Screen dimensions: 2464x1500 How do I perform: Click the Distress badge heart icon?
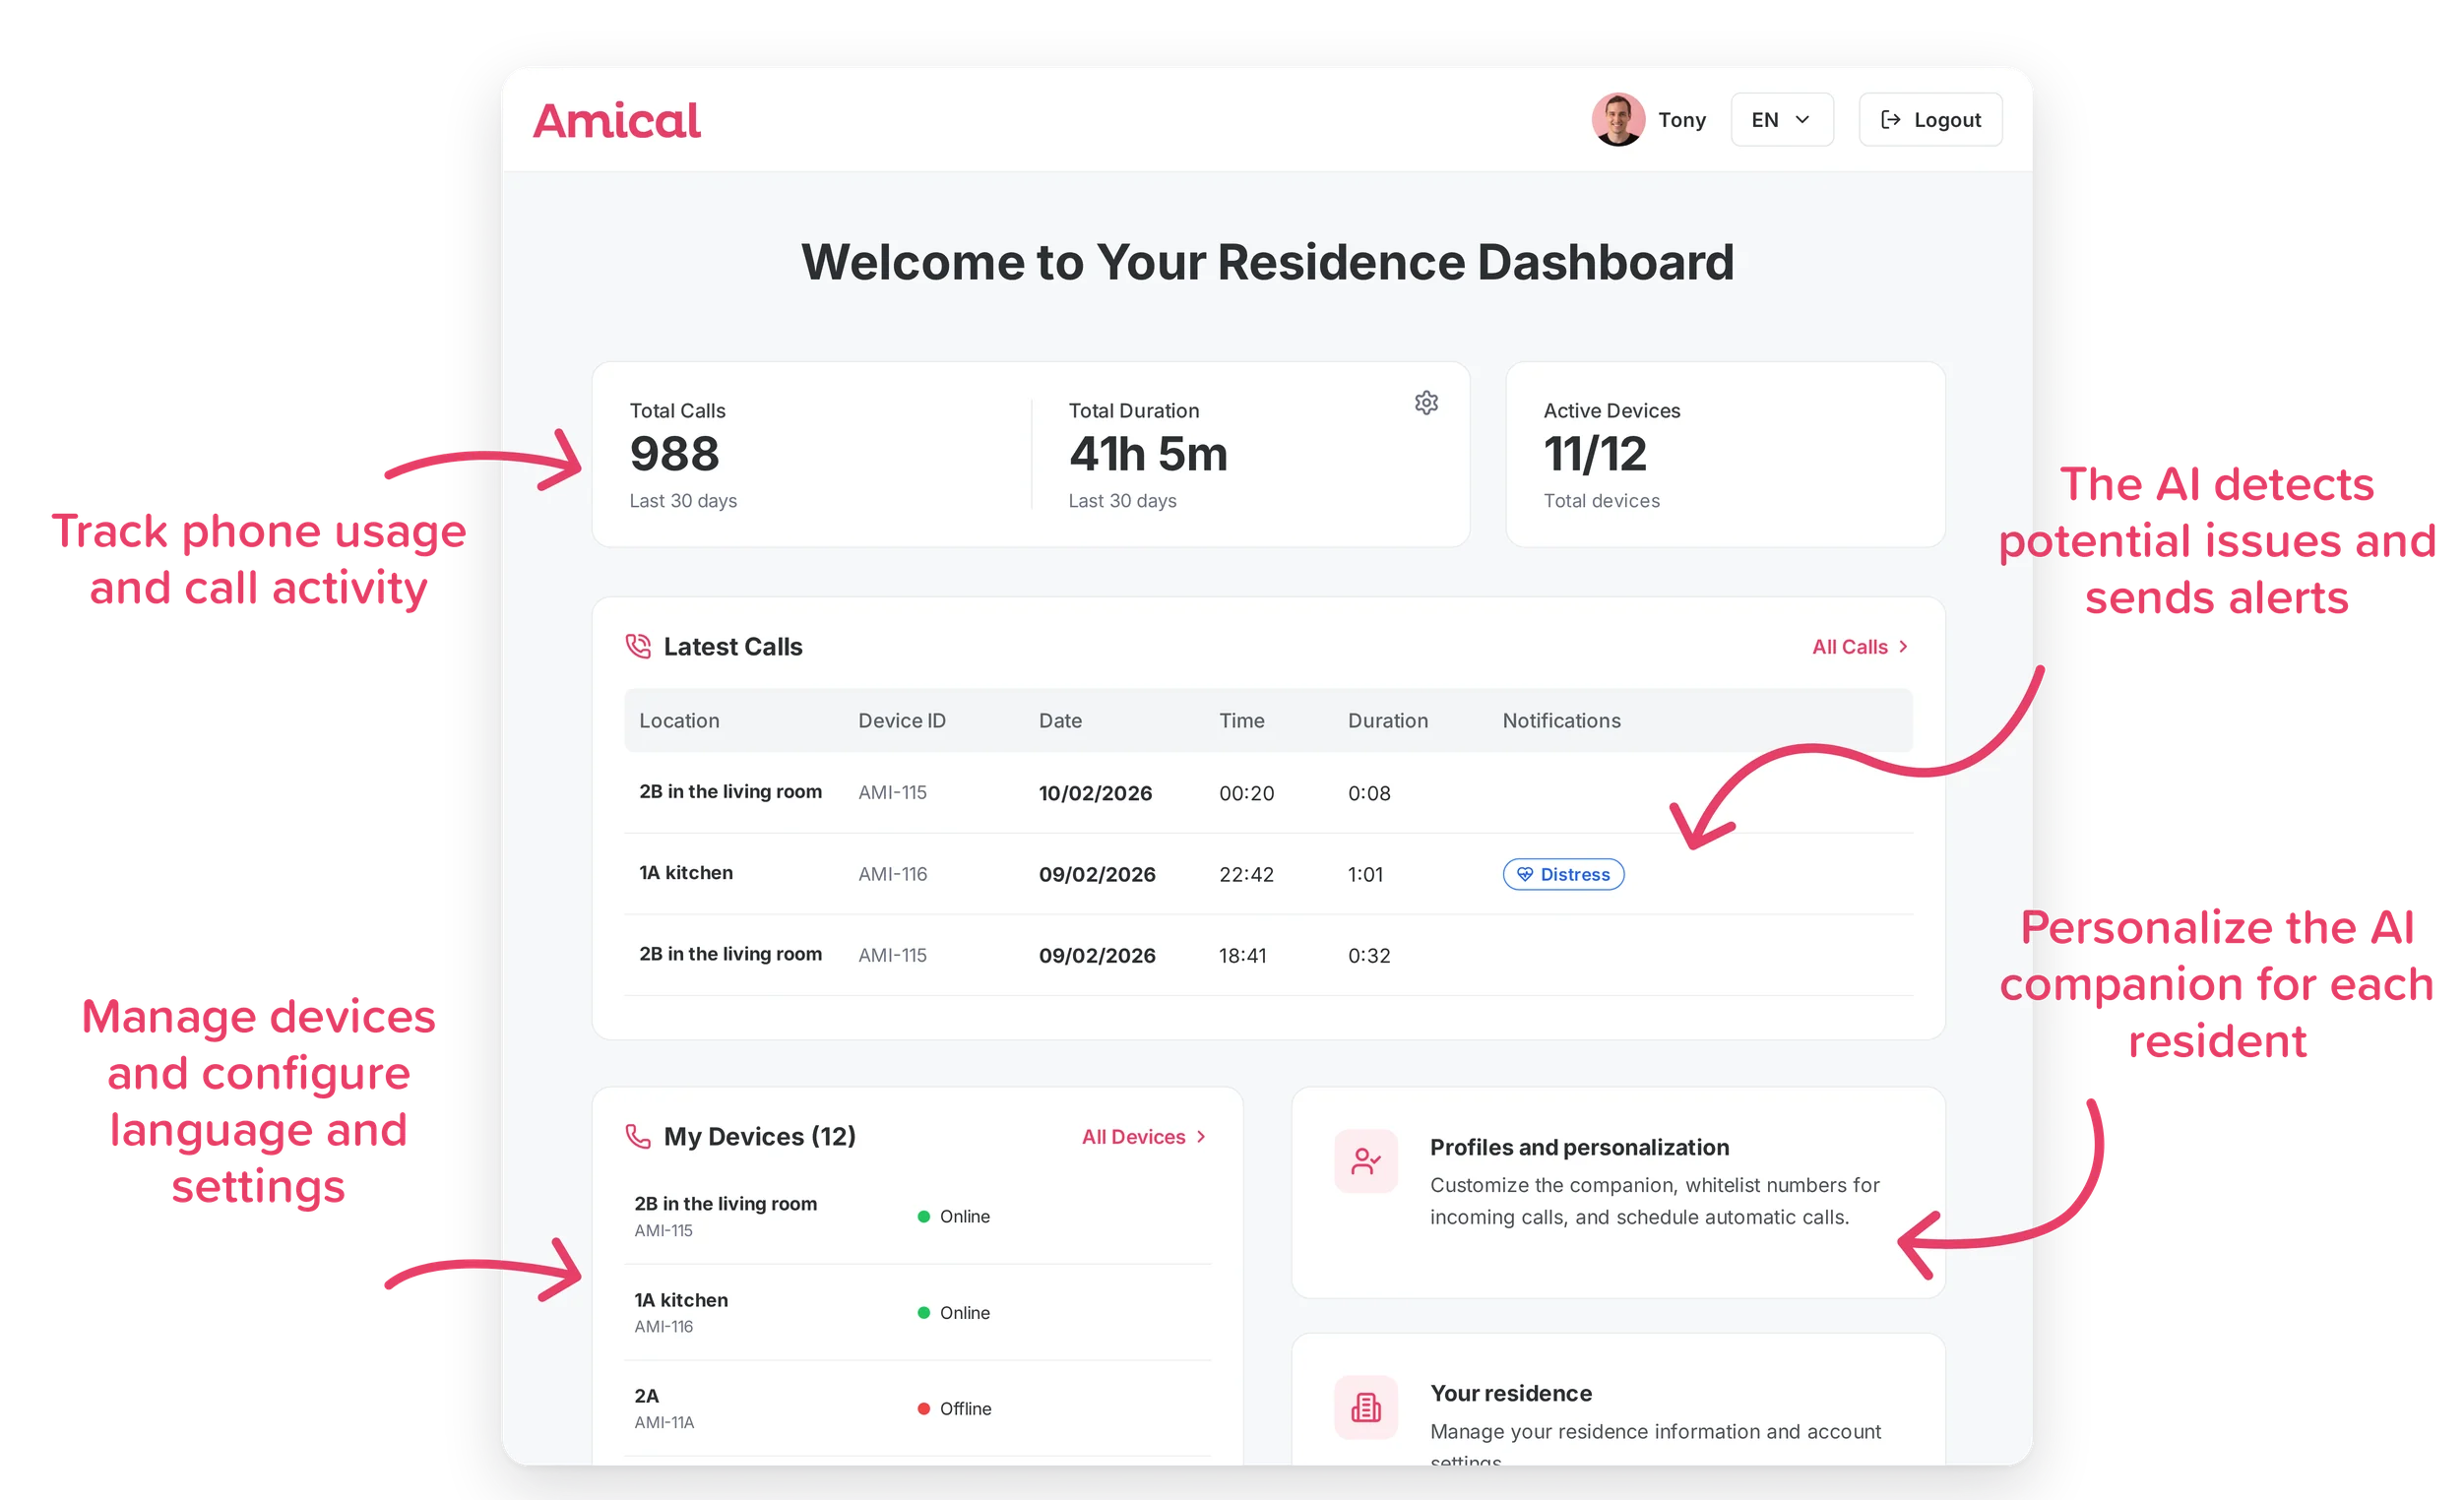[x=1524, y=874]
